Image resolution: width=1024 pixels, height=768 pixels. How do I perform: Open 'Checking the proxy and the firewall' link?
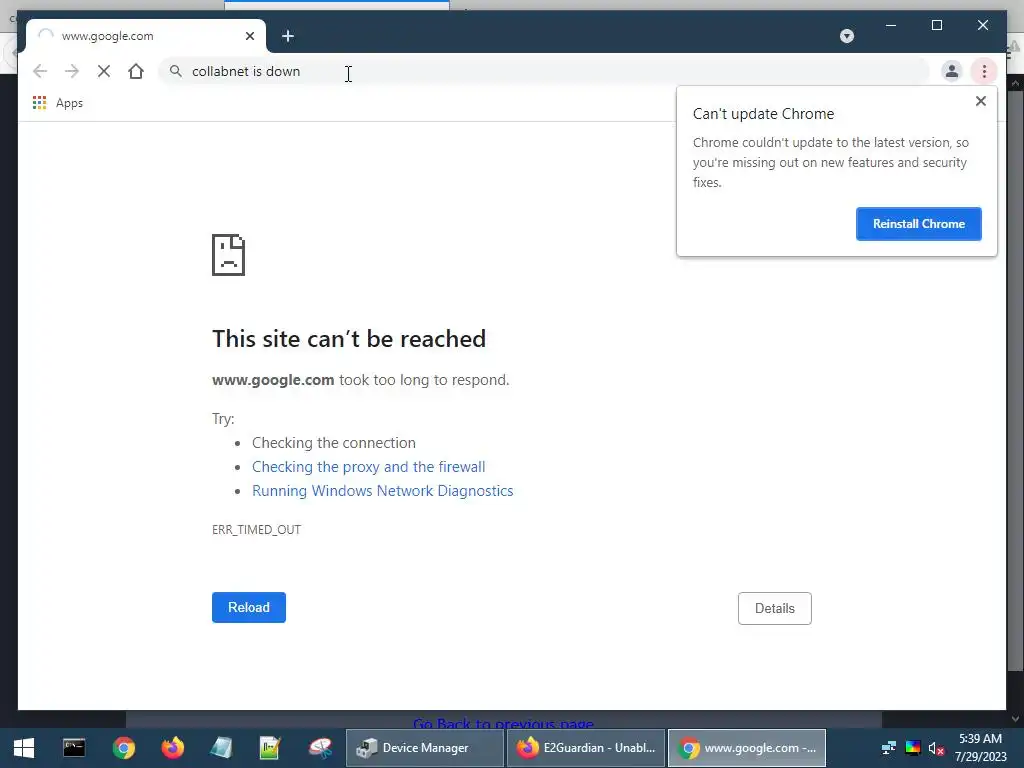pyautogui.click(x=368, y=467)
